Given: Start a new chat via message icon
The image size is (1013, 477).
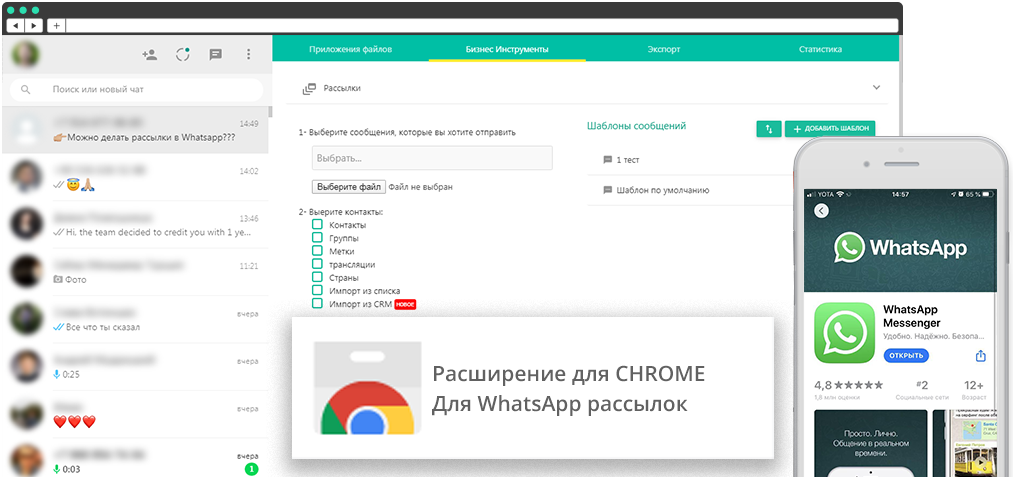Looking at the screenshot, I should click(x=216, y=55).
